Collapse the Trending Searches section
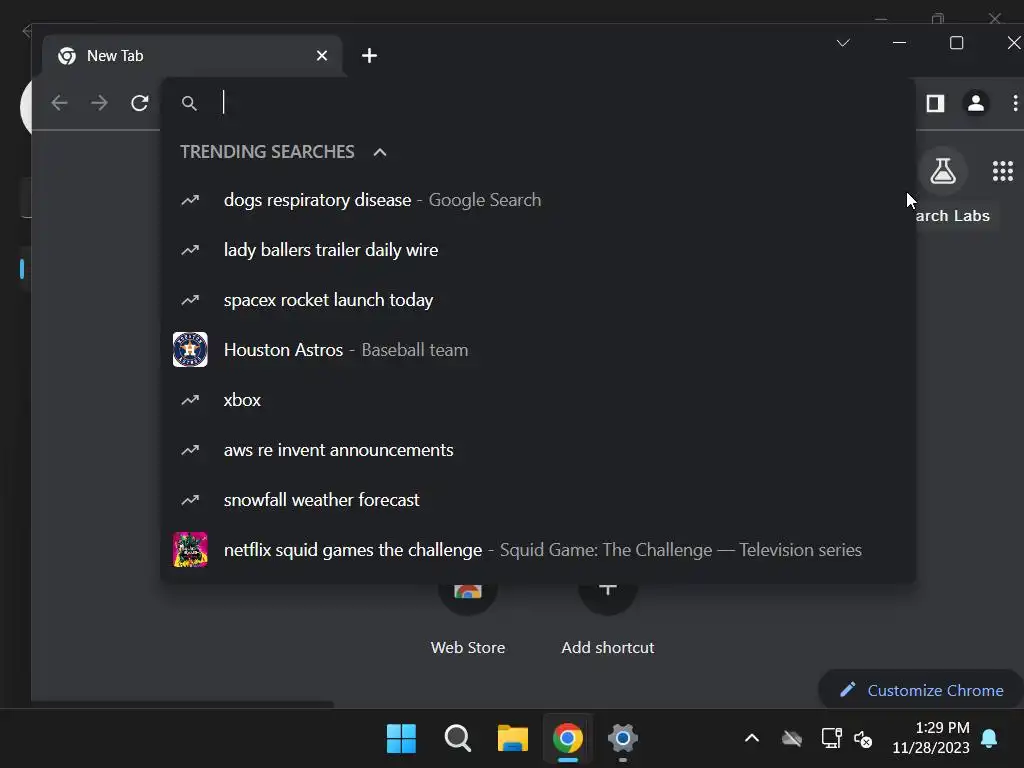This screenshot has height=768, width=1024. pos(380,152)
